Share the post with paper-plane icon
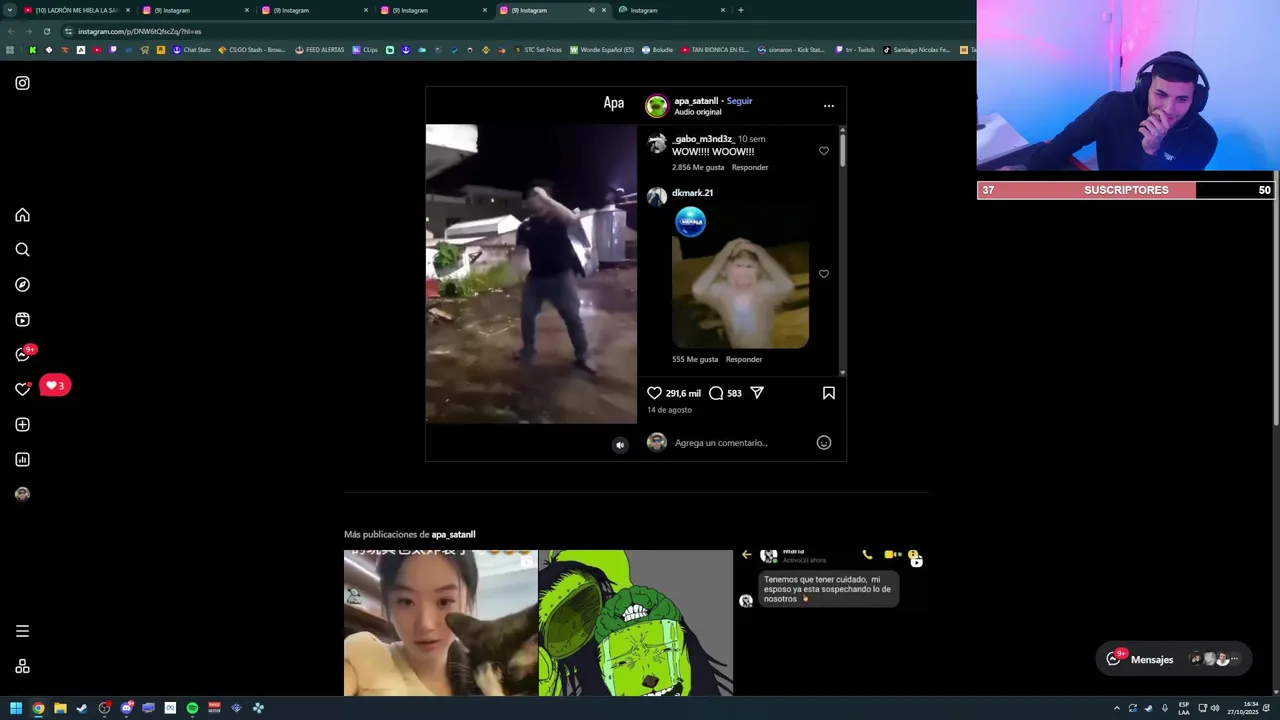 pyautogui.click(x=757, y=393)
